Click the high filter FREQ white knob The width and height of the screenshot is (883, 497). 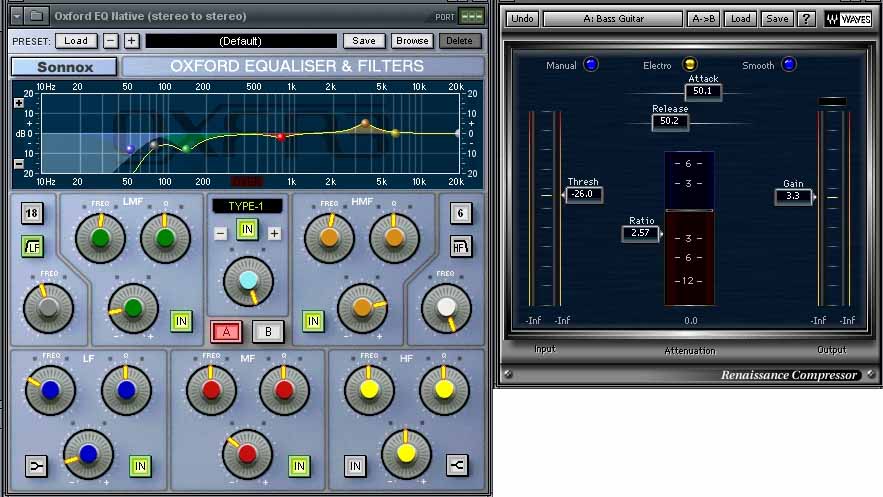(446, 308)
